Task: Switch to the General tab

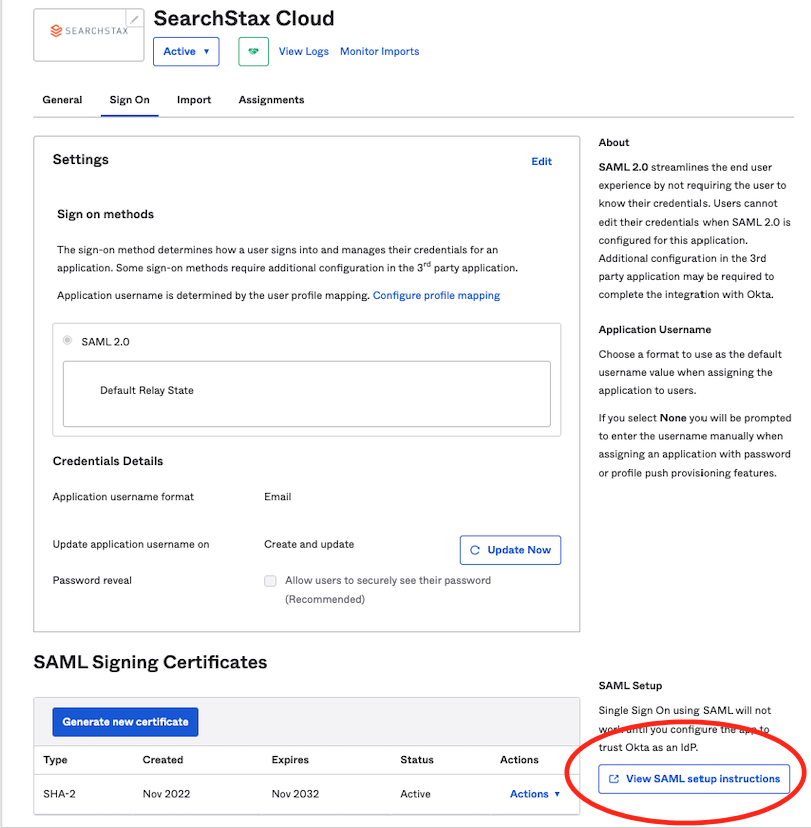Action: click(x=62, y=100)
